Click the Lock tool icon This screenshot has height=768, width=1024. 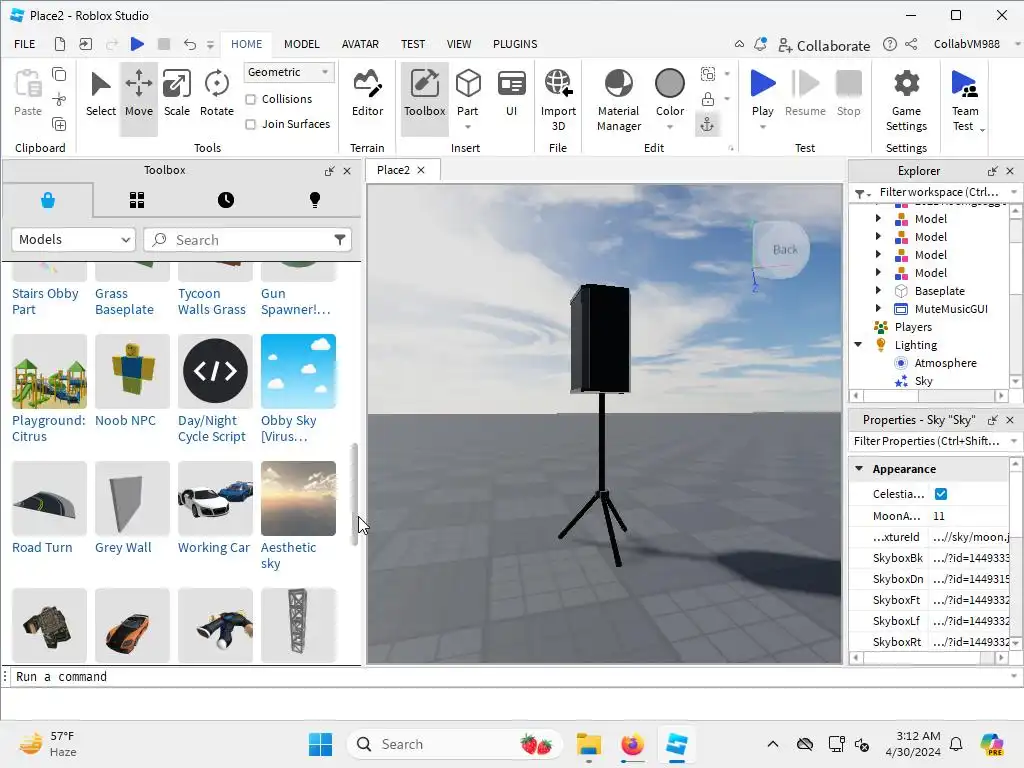pyautogui.click(x=707, y=99)
